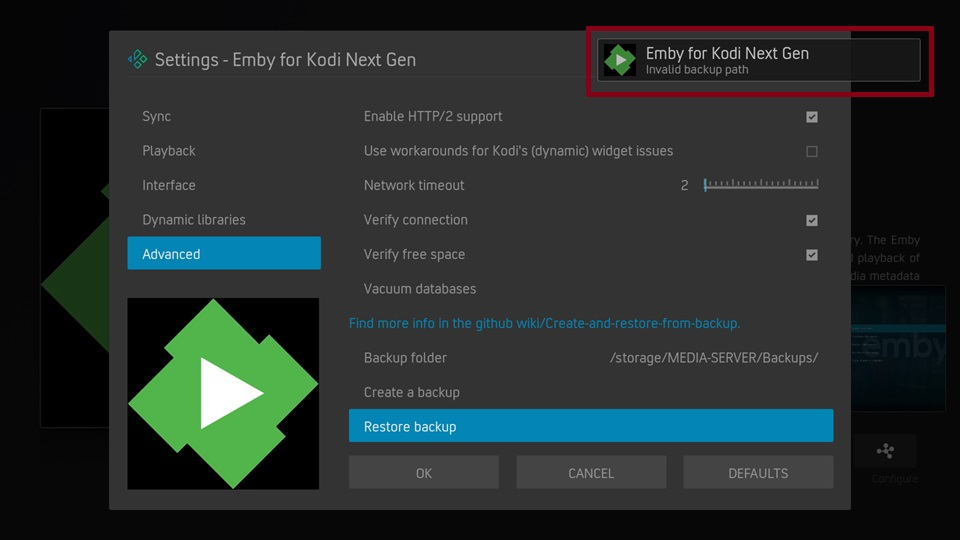Disable the Enable HTTP/2 support checkbox
This screenshot has width=960, height=540.
click(811, 117)
